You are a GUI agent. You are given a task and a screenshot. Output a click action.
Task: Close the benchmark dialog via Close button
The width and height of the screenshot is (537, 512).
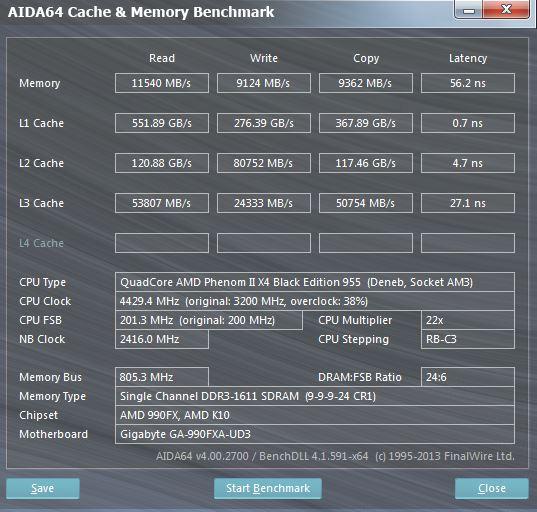[x=492, y=488]
